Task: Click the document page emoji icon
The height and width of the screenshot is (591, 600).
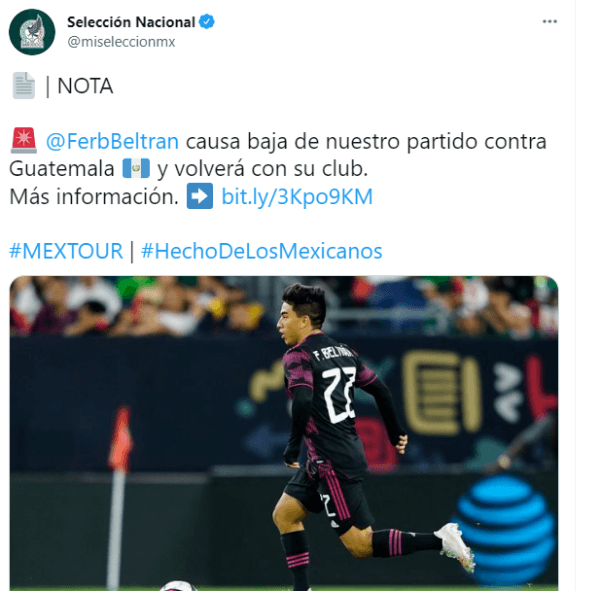Action: (x=24, y=85)
